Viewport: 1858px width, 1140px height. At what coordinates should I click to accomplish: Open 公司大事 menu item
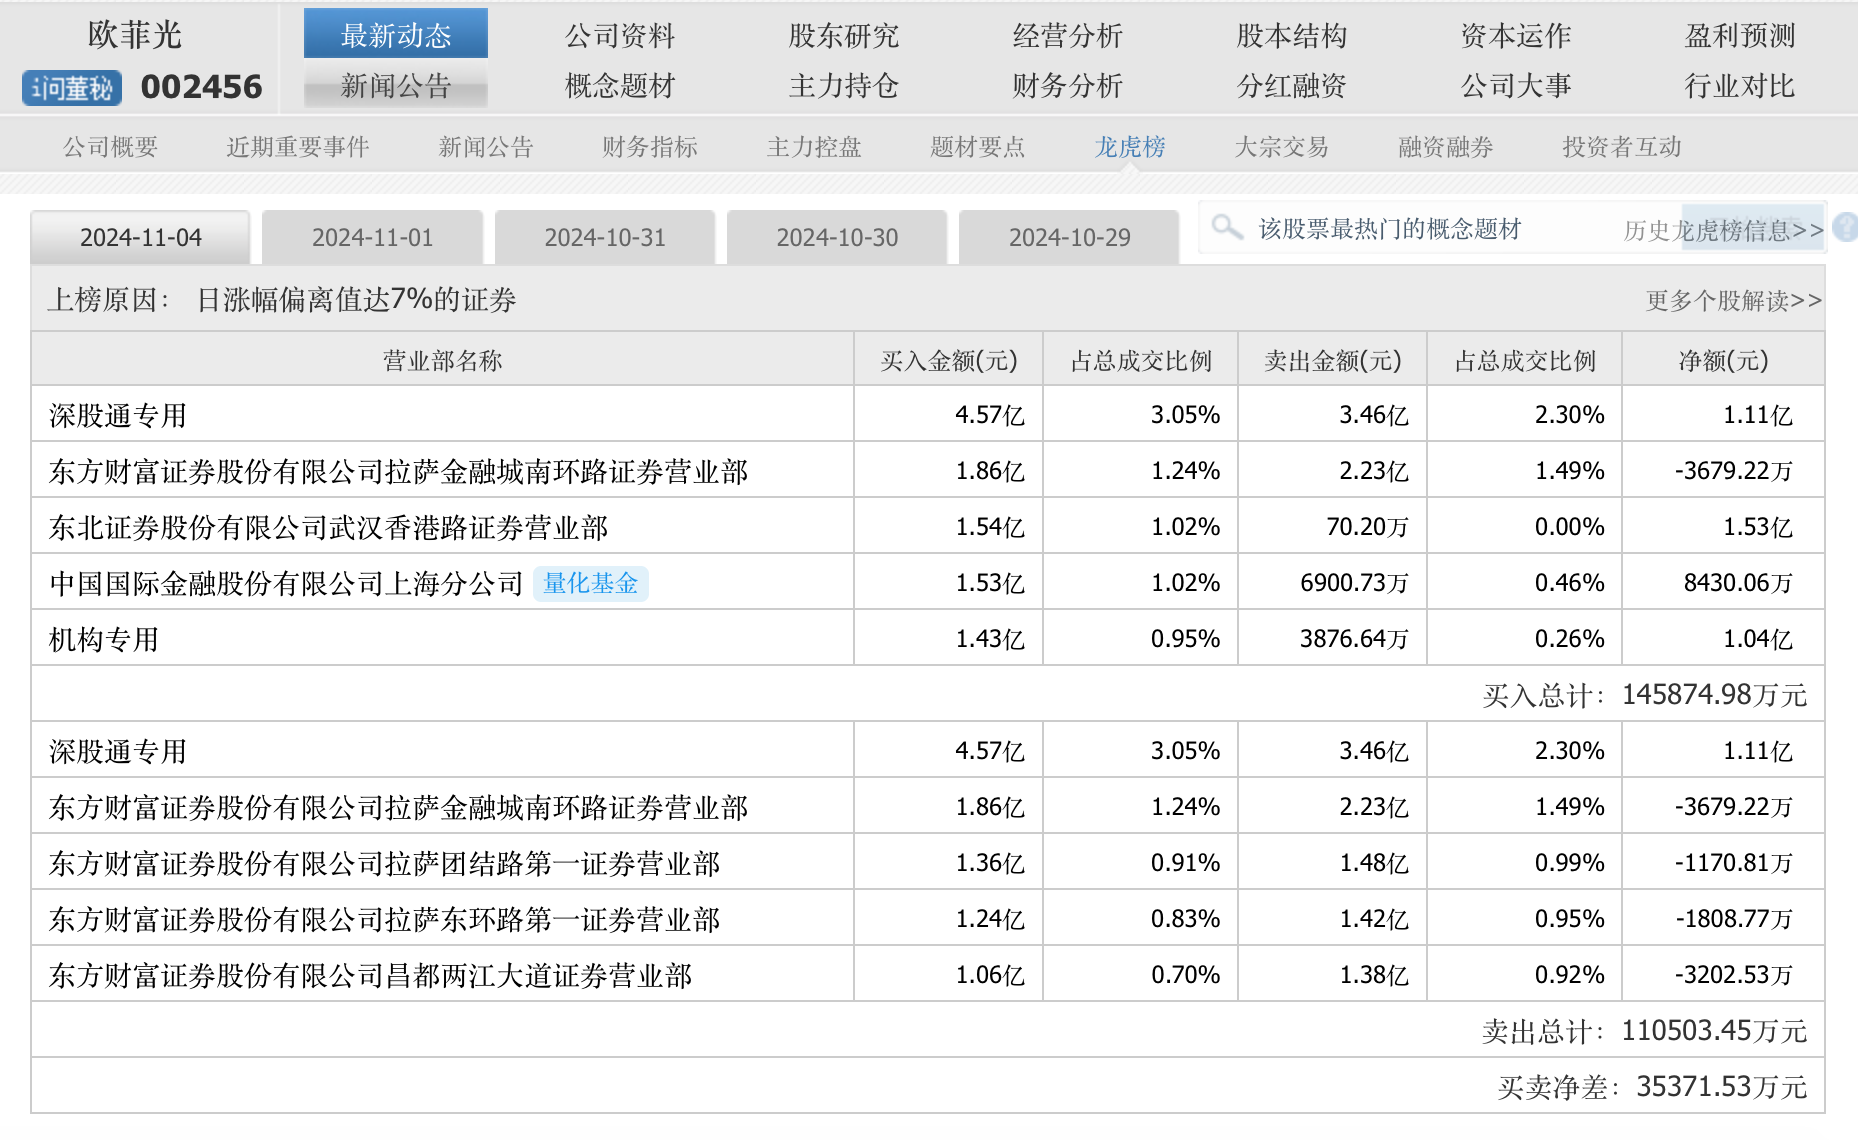point(1516,86)
